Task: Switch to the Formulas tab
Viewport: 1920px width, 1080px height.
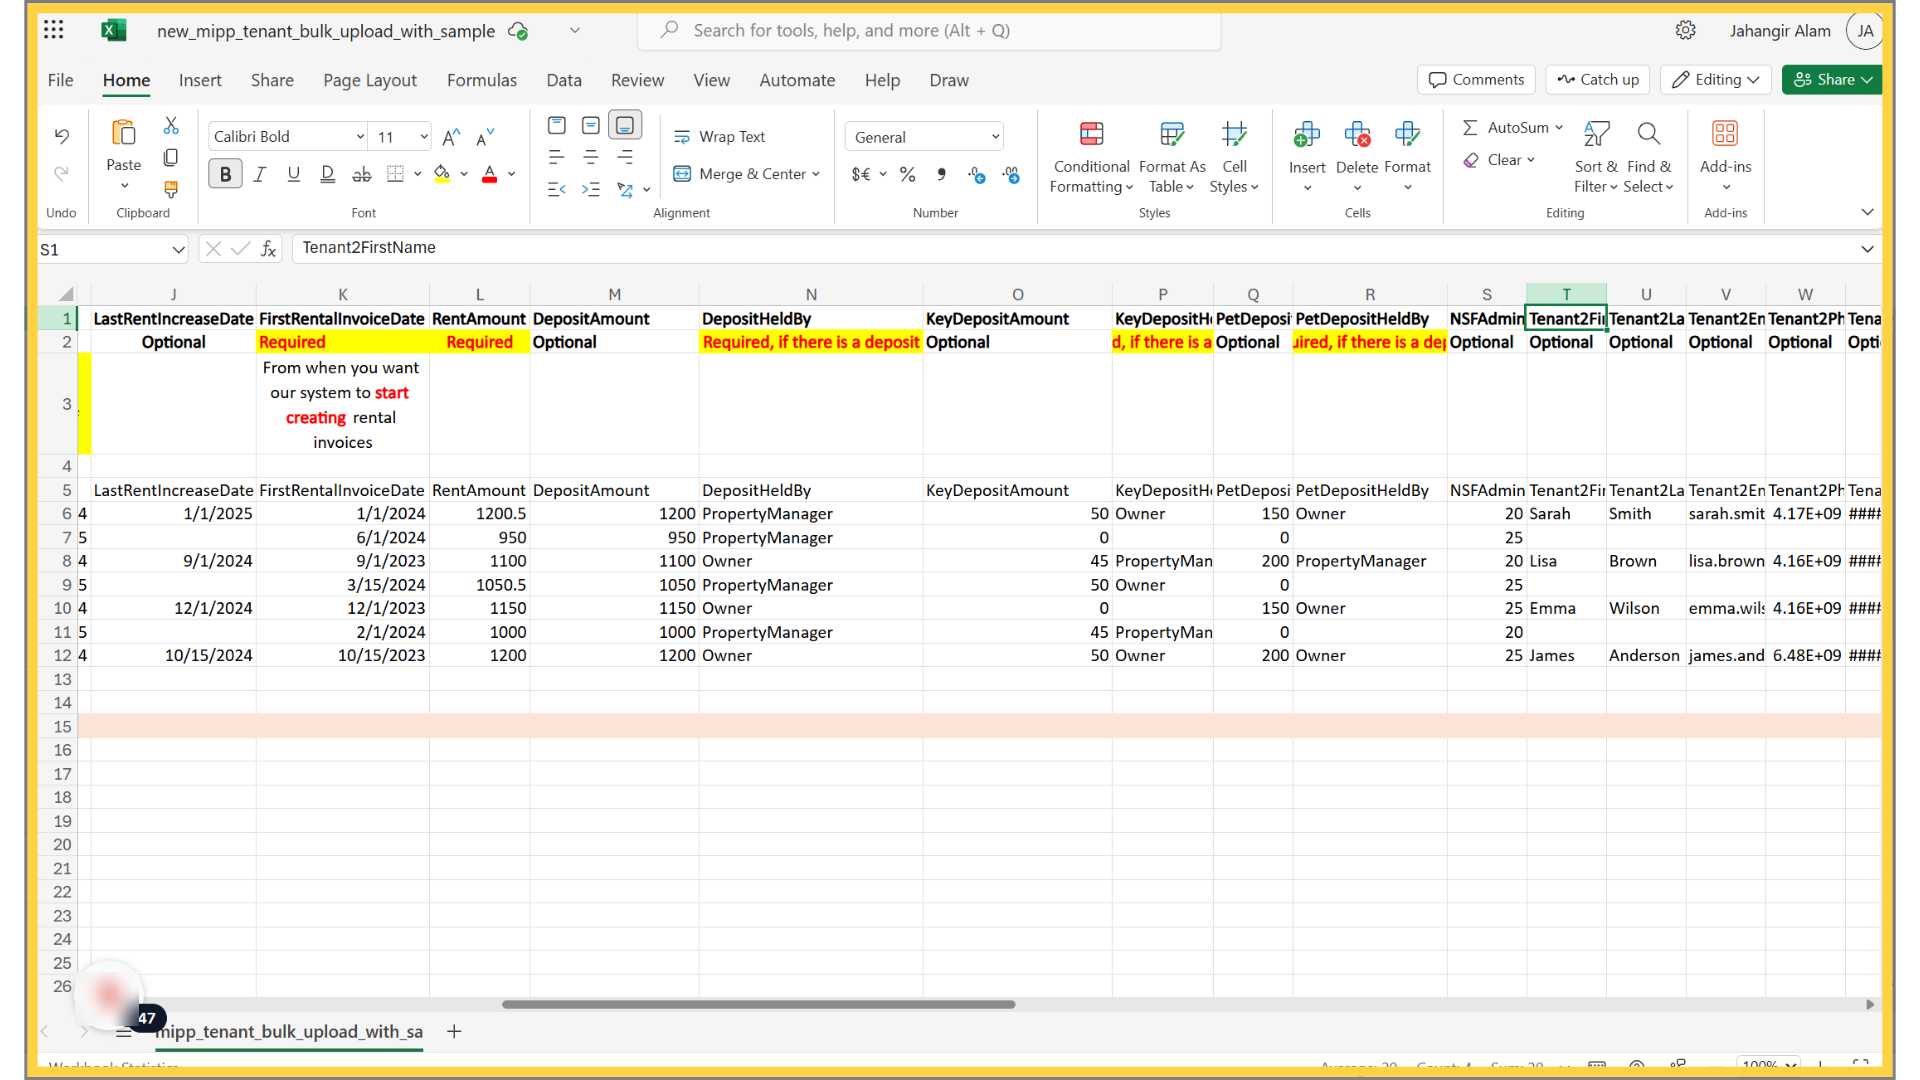Action: (x=481, y=80)
